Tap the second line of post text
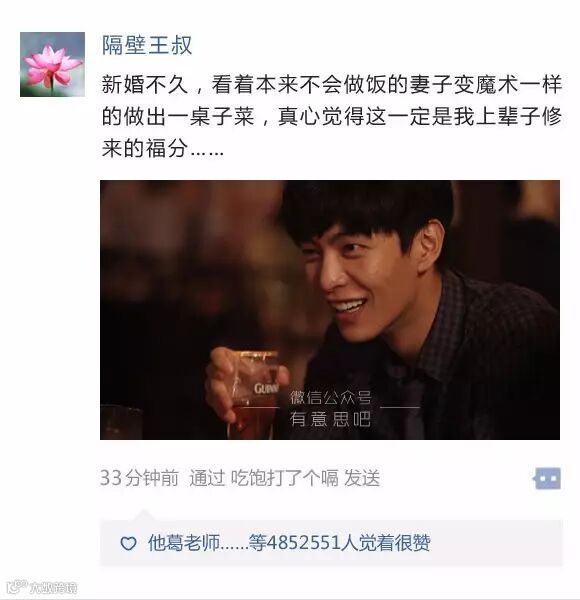This screenshot has width=580, height=600. (x=331, y=116)
